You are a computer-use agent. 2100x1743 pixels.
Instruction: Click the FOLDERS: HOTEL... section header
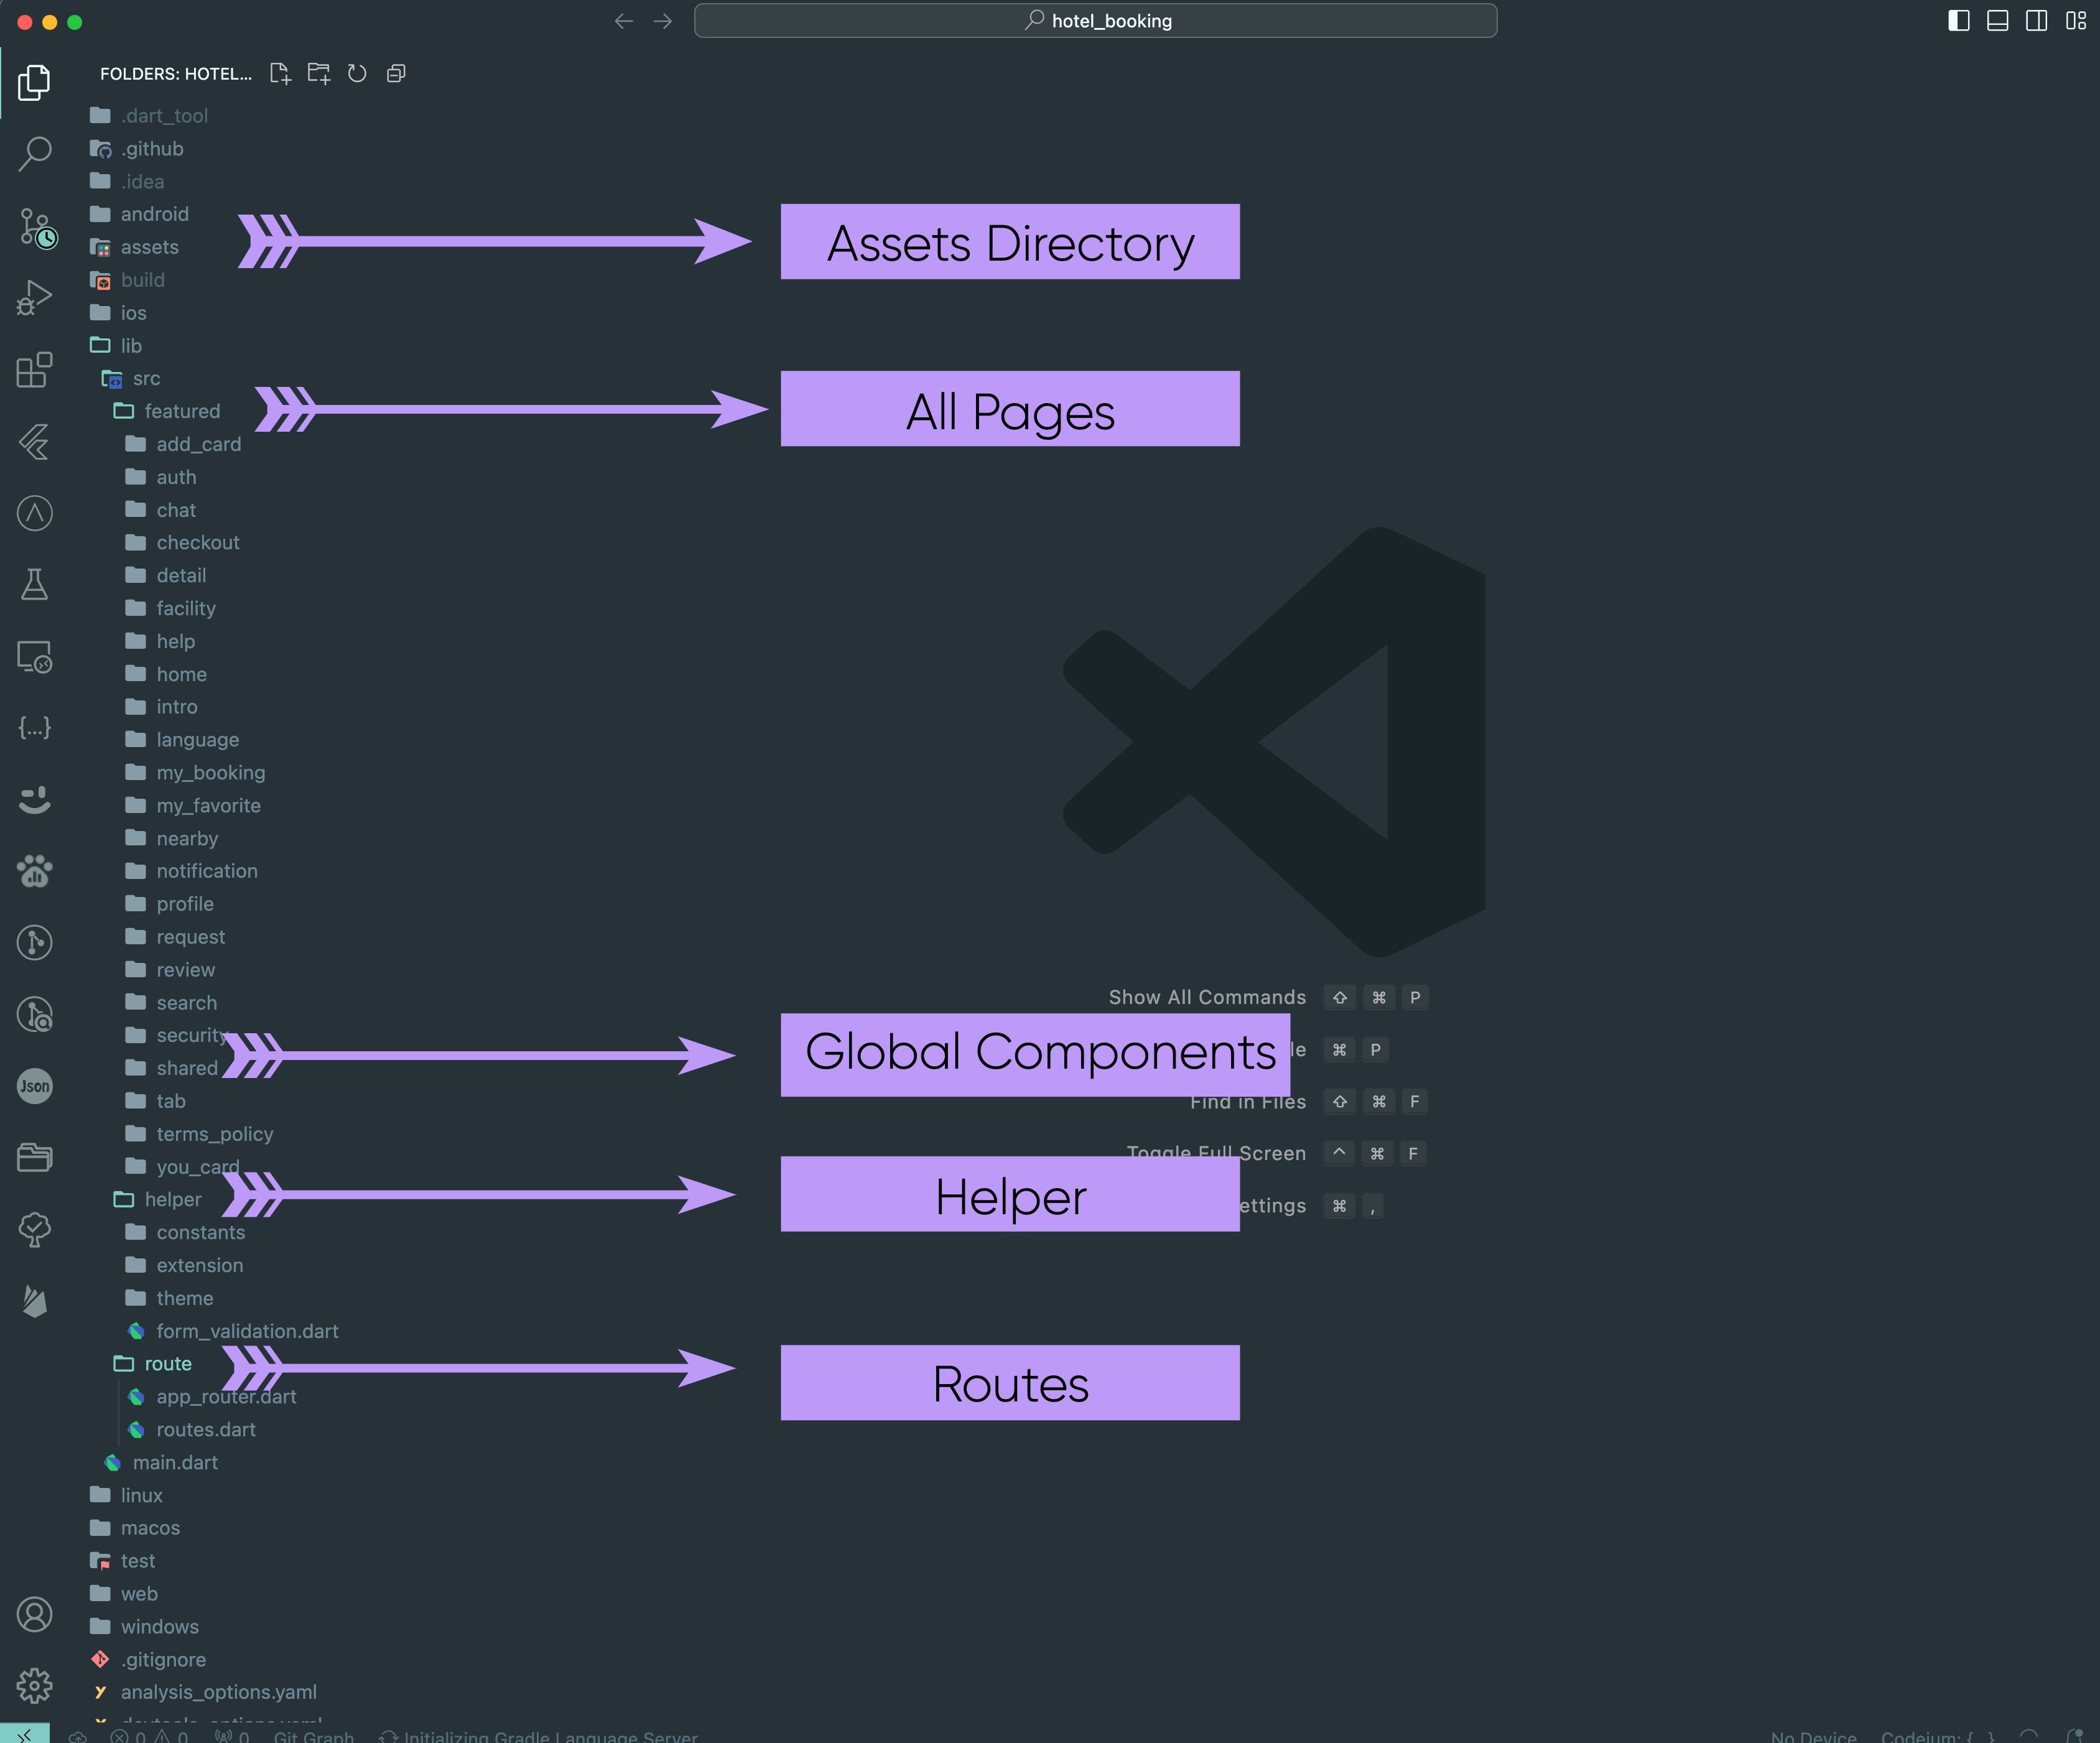point(176,73)
